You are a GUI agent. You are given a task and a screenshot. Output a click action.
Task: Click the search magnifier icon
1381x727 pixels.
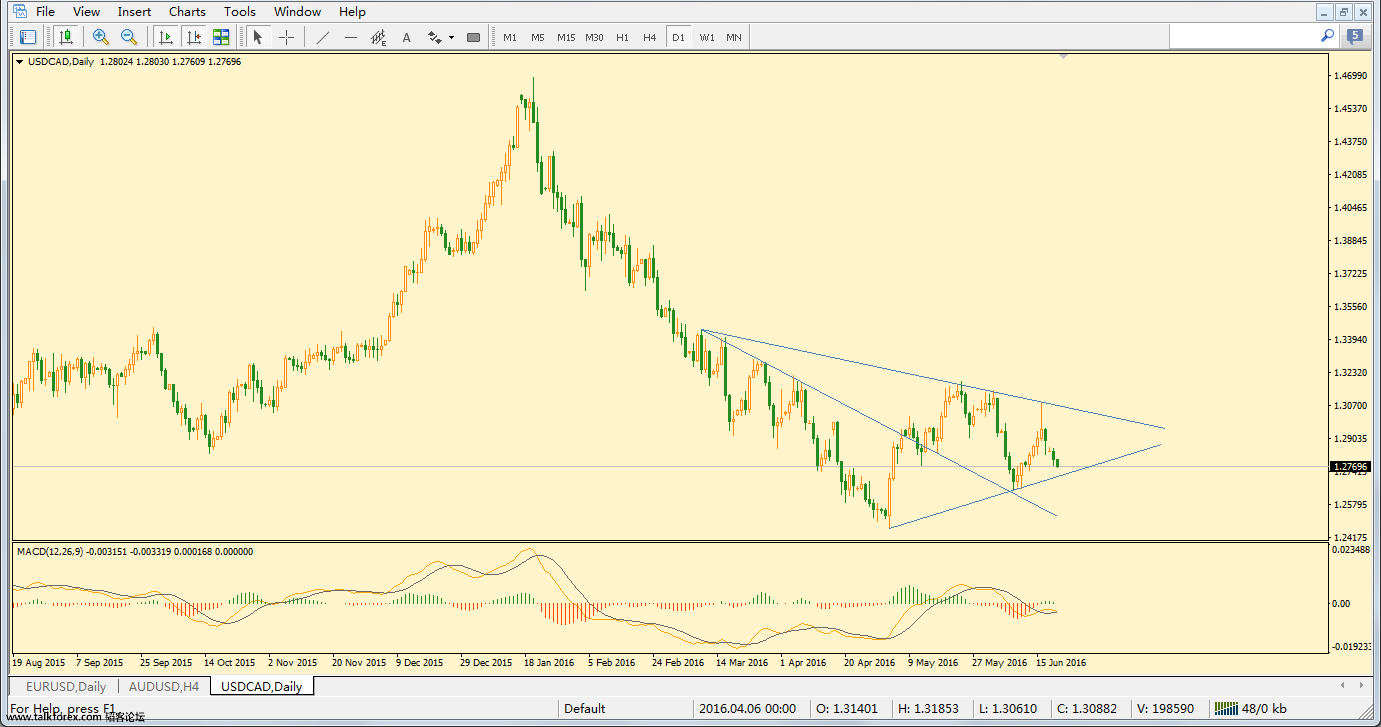[1328, 35]
